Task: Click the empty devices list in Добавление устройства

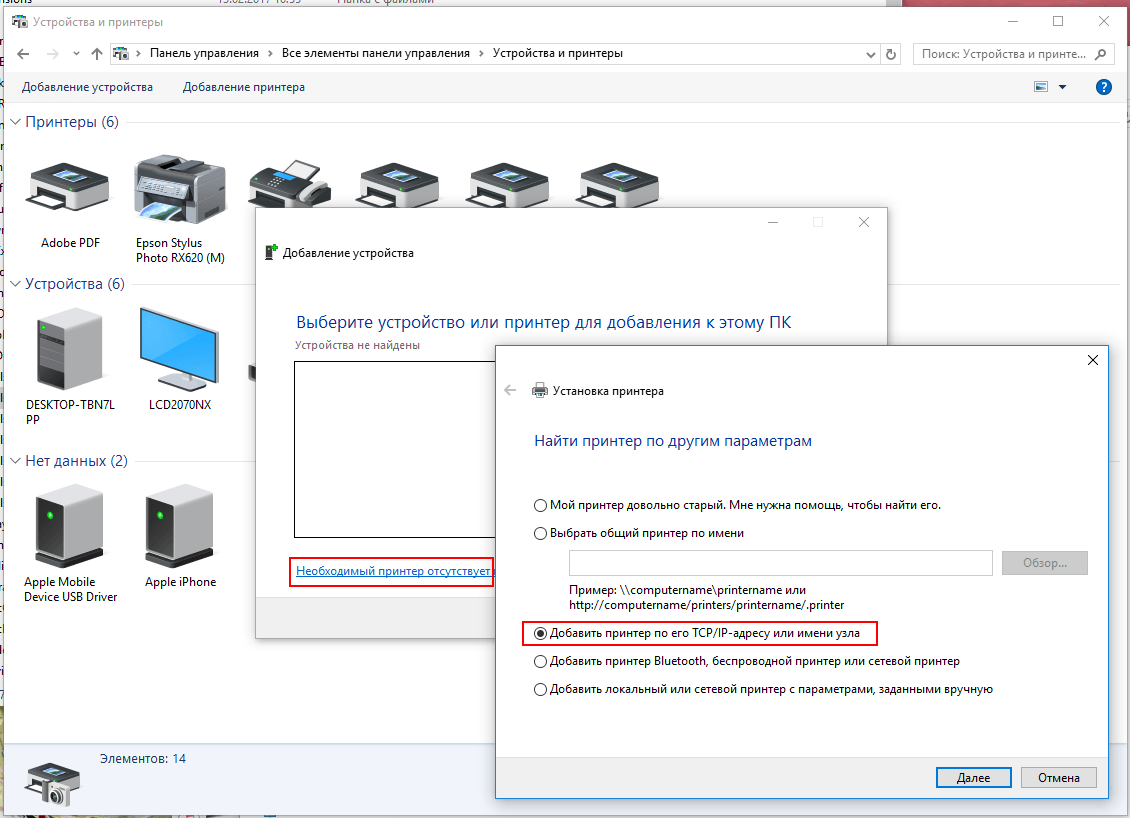Action: tap(395, 450)
